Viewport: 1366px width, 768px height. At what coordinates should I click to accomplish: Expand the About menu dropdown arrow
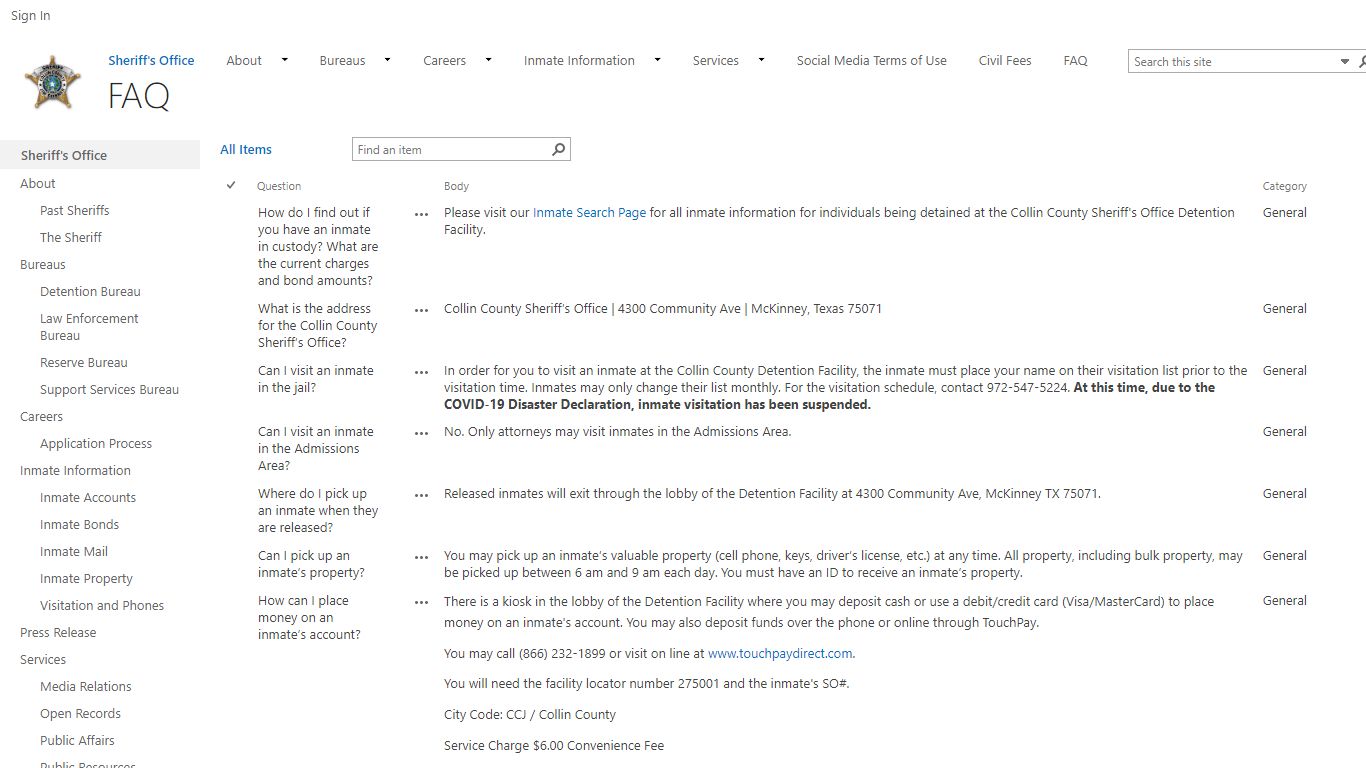284,60
